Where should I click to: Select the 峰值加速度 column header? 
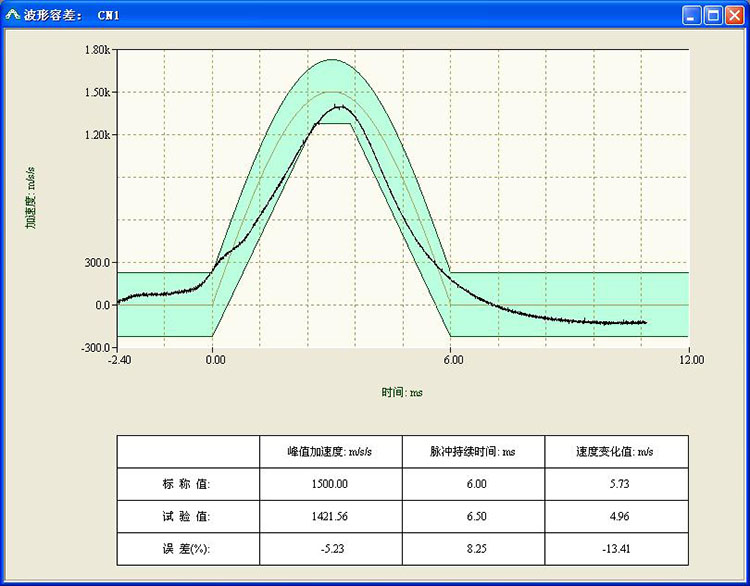point(330,452)
